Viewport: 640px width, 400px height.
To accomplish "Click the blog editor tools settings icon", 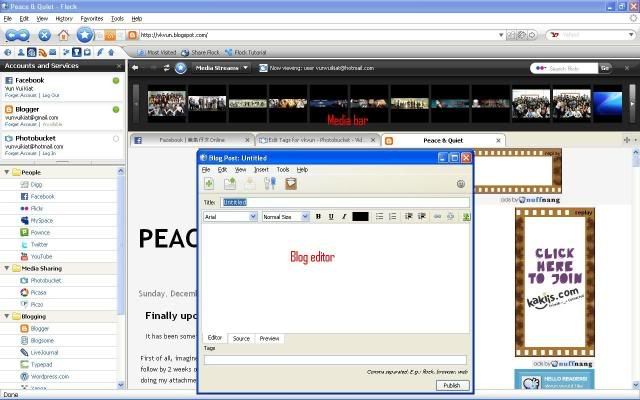I will [x=270, y=184].
